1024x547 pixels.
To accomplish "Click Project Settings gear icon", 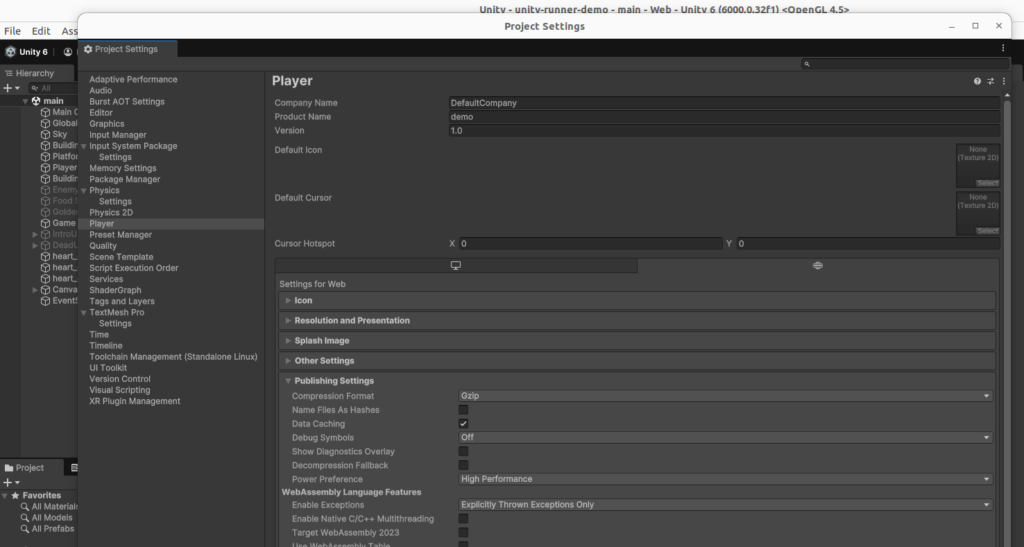I will pos(88,49).
